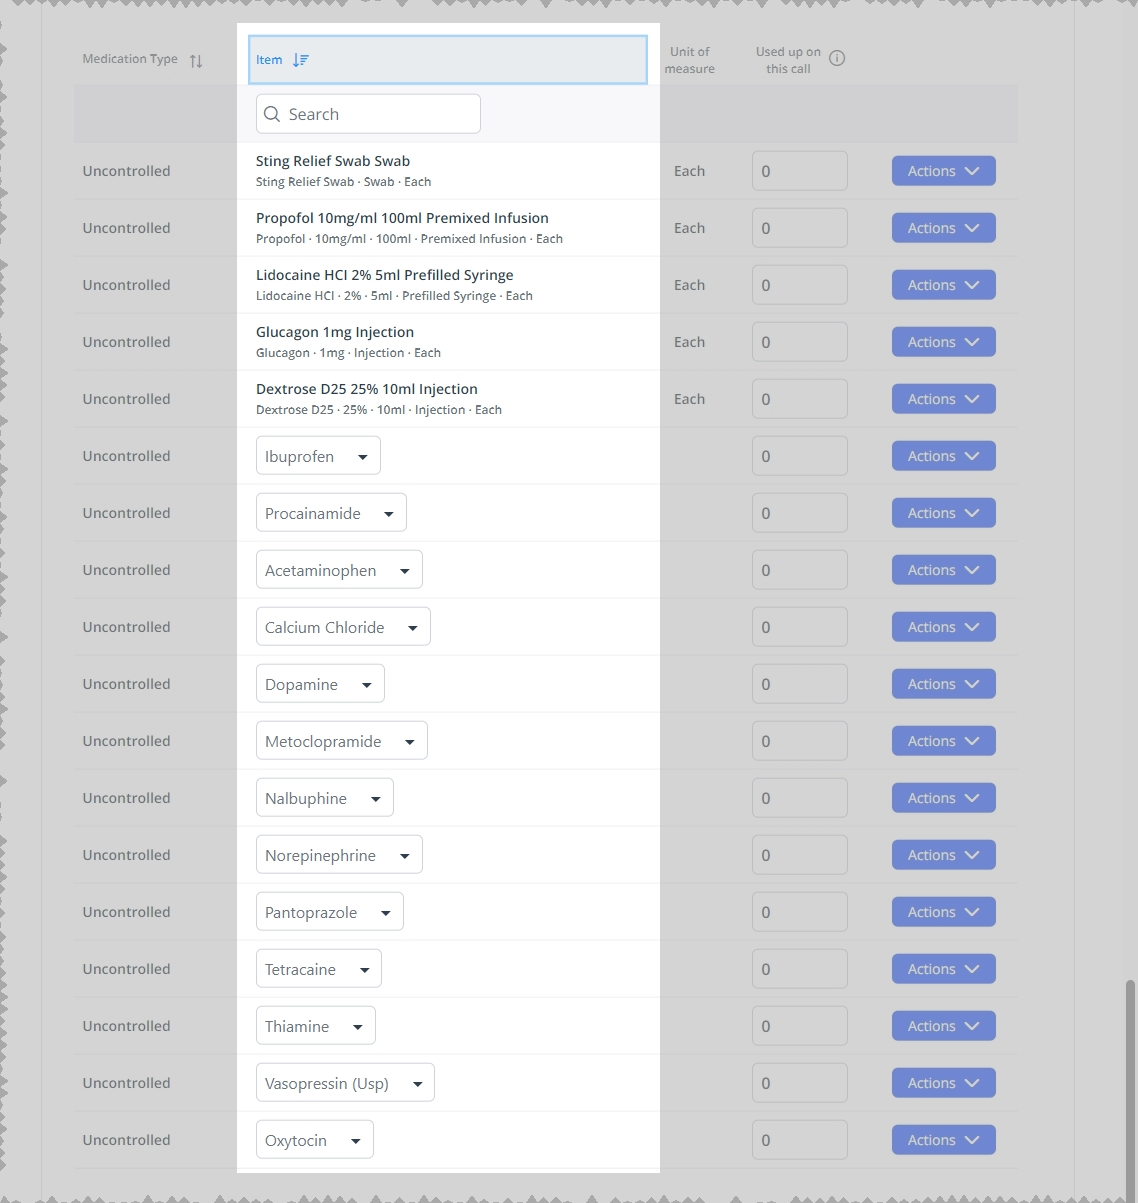
Task: Click the magnifier icon in Search box
Action: coord(272,114)
